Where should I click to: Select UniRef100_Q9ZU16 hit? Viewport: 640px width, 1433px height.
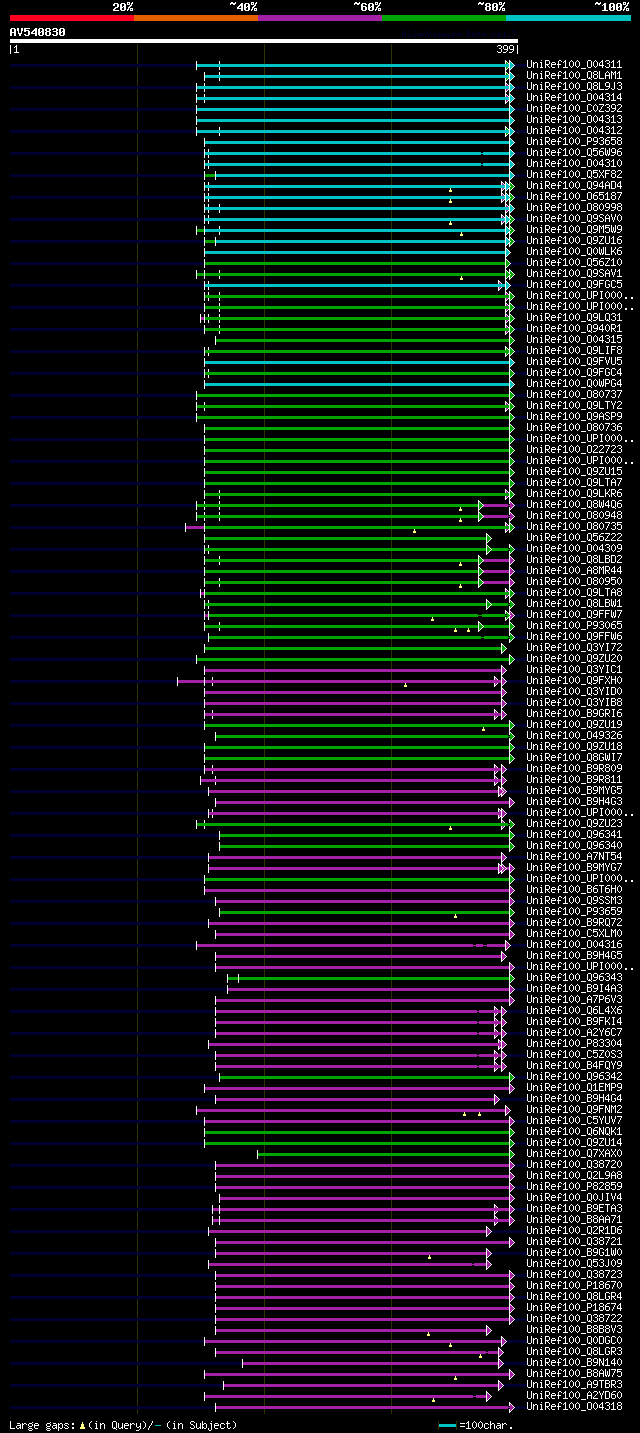point(574,241)
